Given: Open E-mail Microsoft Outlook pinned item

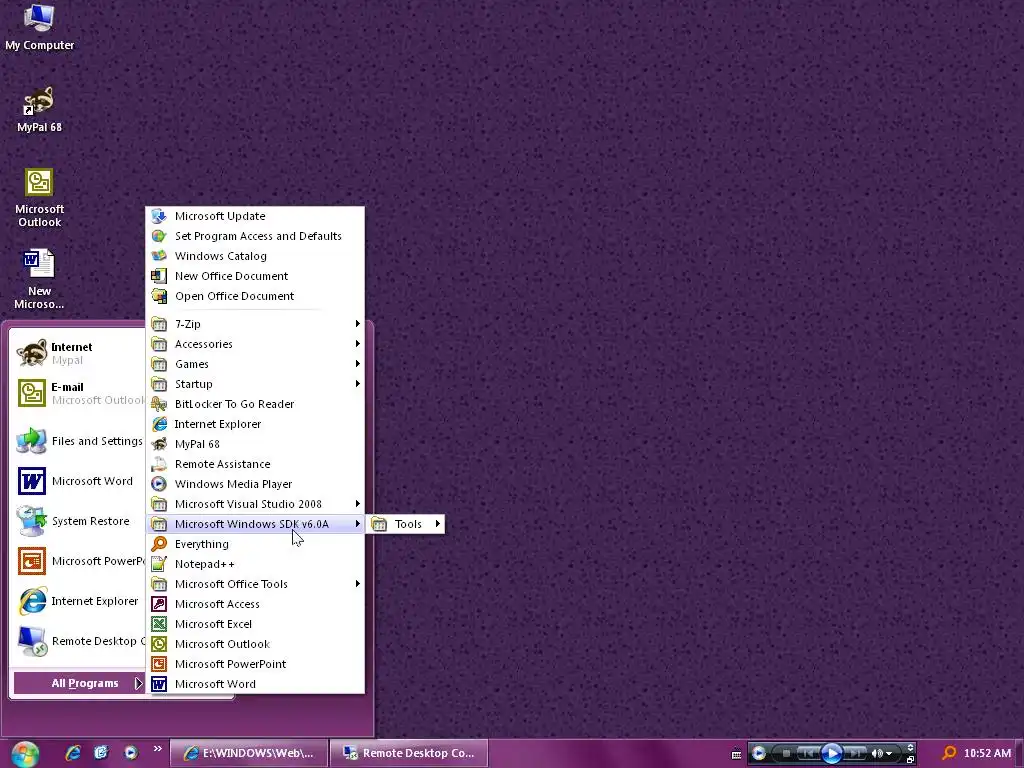Looking at the screenshot, I should pos(78,393).
